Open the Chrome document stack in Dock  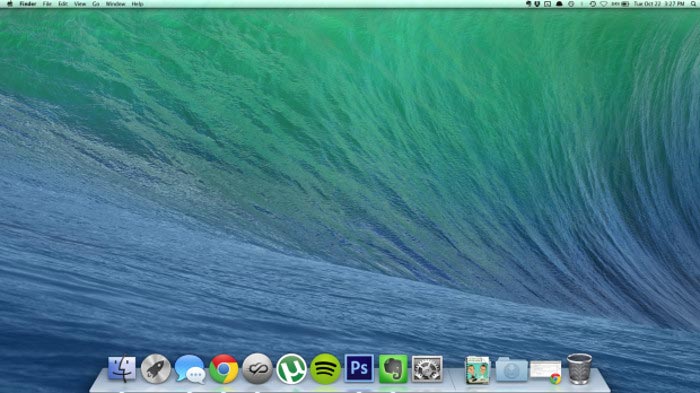tap(546, 372)
